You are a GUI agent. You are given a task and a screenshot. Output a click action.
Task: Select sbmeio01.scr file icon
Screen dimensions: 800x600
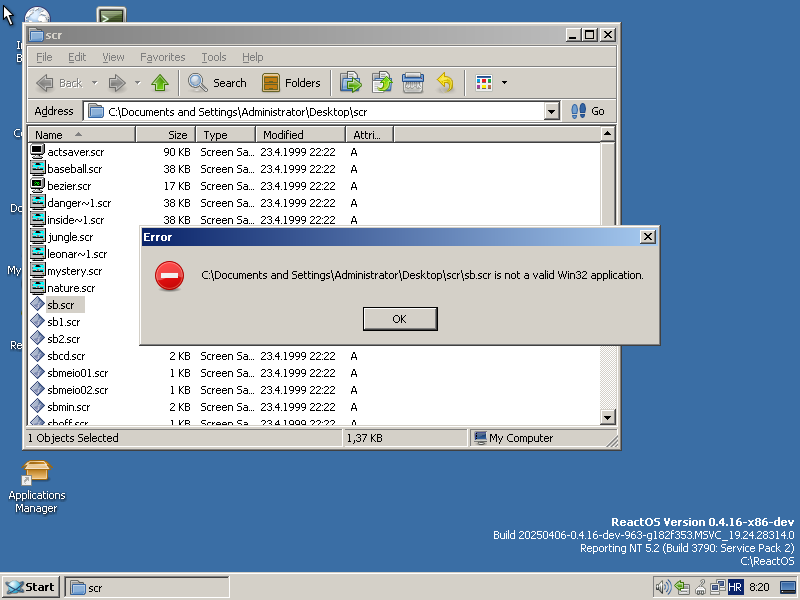(x=37, y=372)
